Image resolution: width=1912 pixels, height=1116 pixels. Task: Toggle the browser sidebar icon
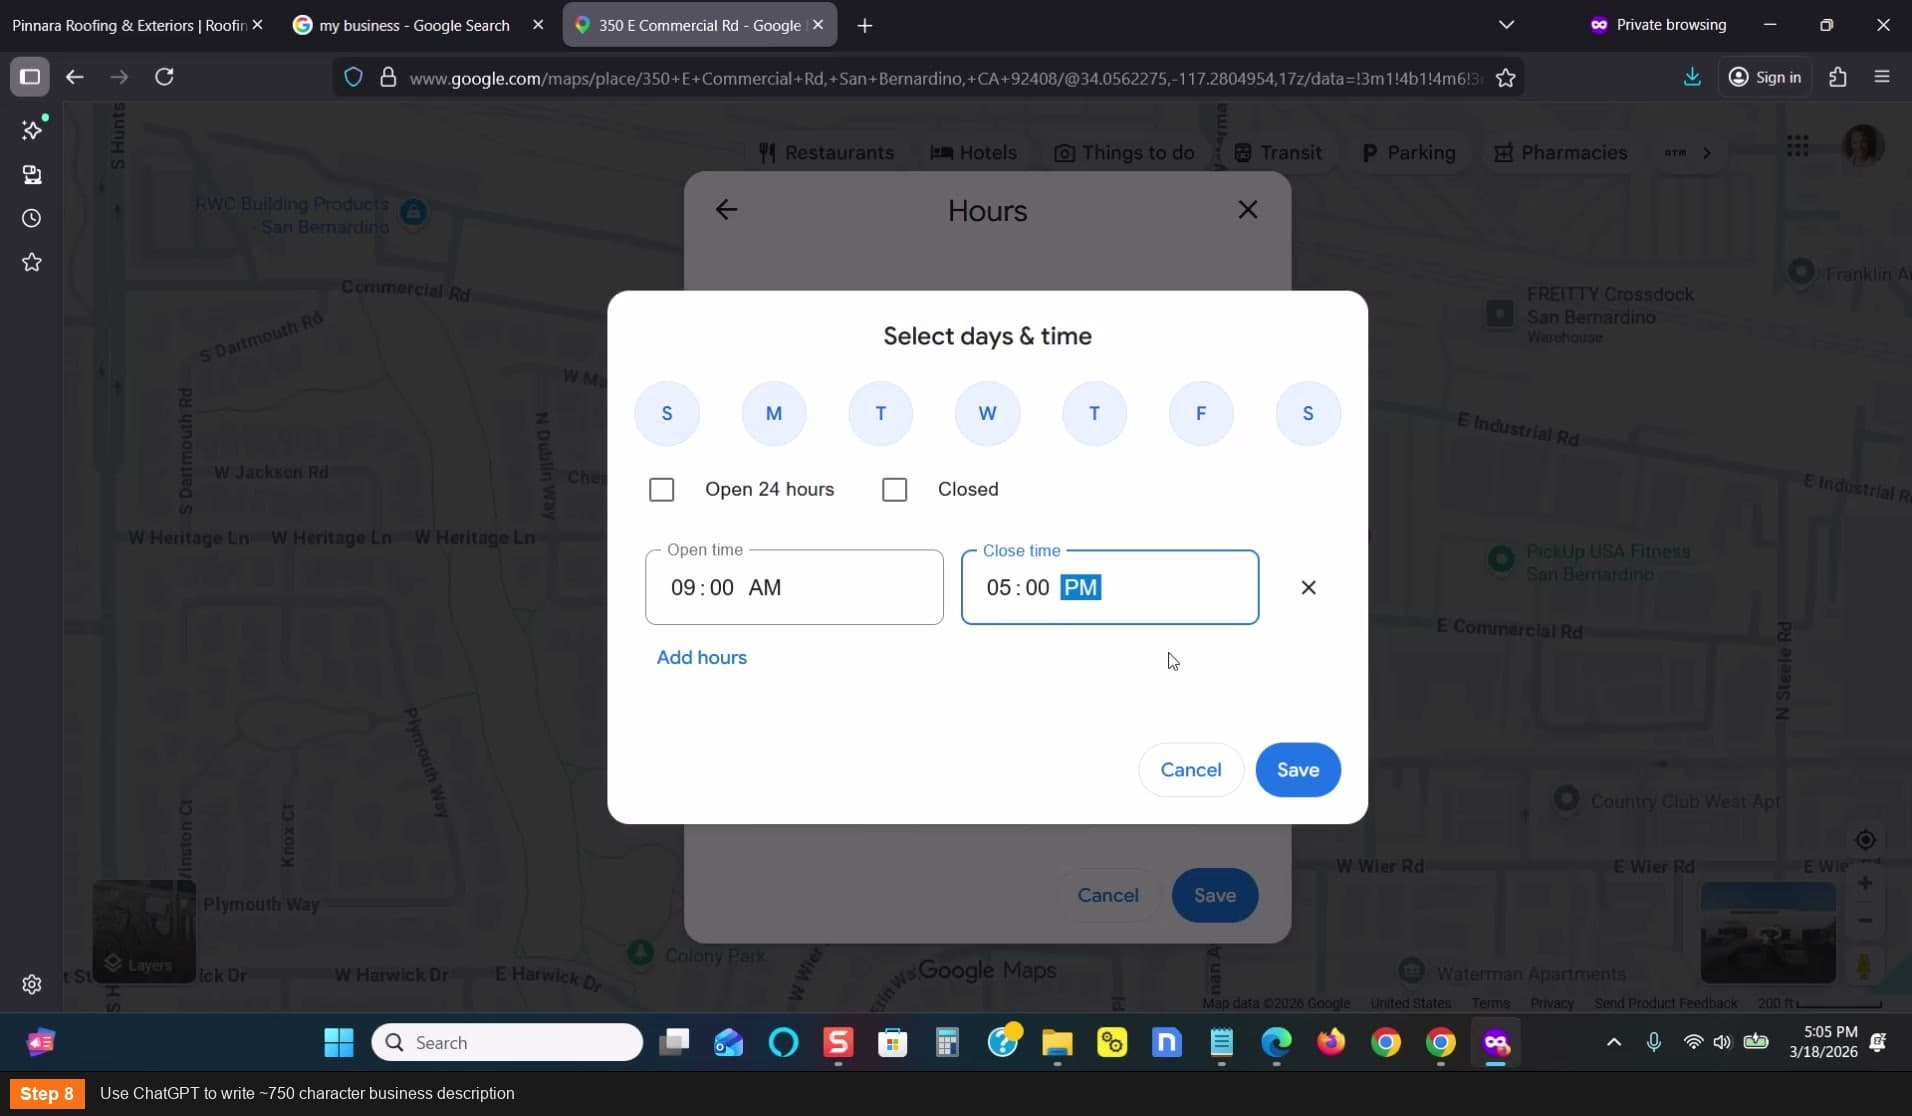point(30,77)
